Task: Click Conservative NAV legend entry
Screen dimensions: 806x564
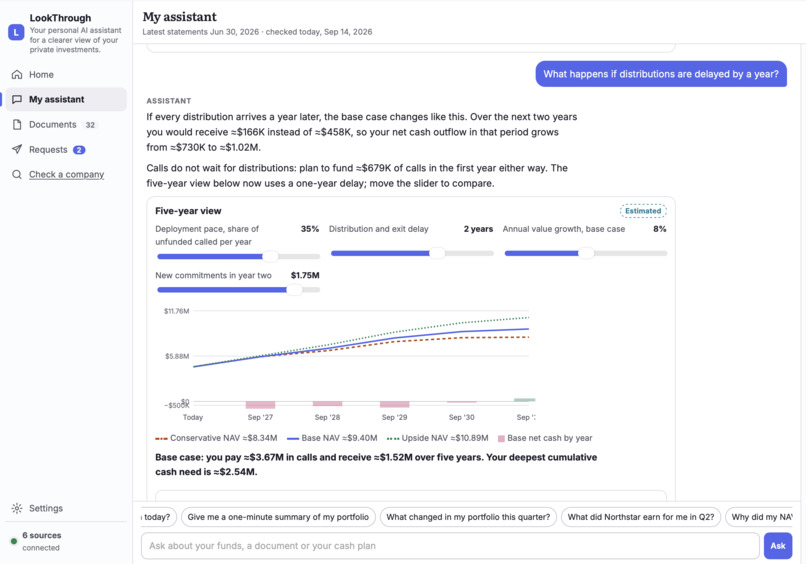Action: (216, 438)
